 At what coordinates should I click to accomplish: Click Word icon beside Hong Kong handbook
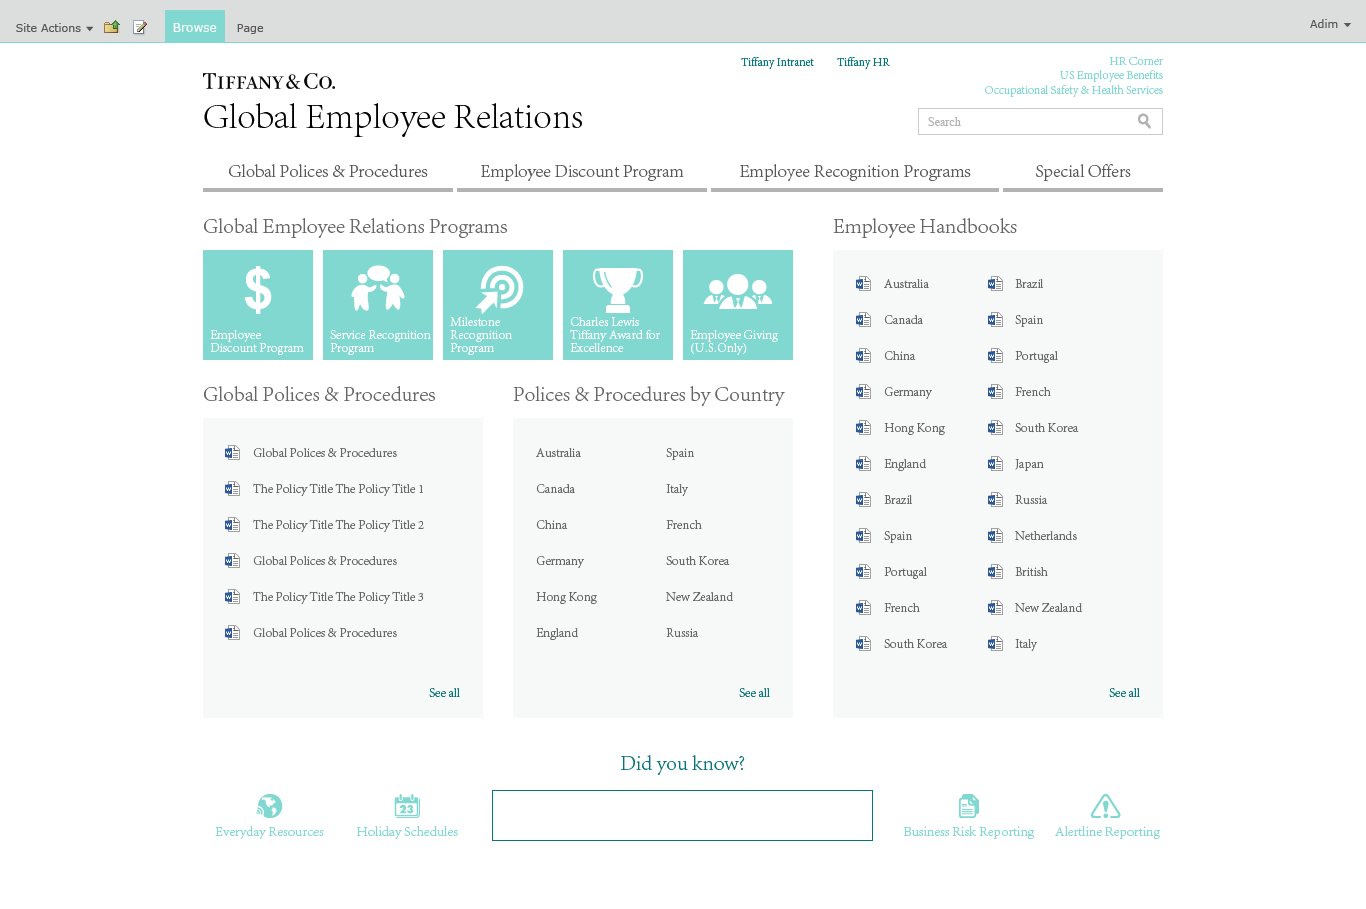[863, 428]
